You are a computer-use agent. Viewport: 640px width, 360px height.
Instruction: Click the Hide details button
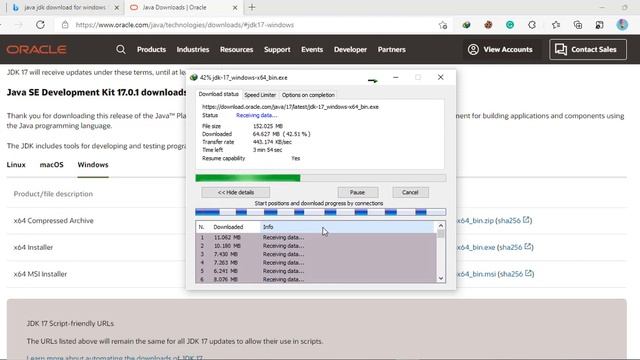236,192
